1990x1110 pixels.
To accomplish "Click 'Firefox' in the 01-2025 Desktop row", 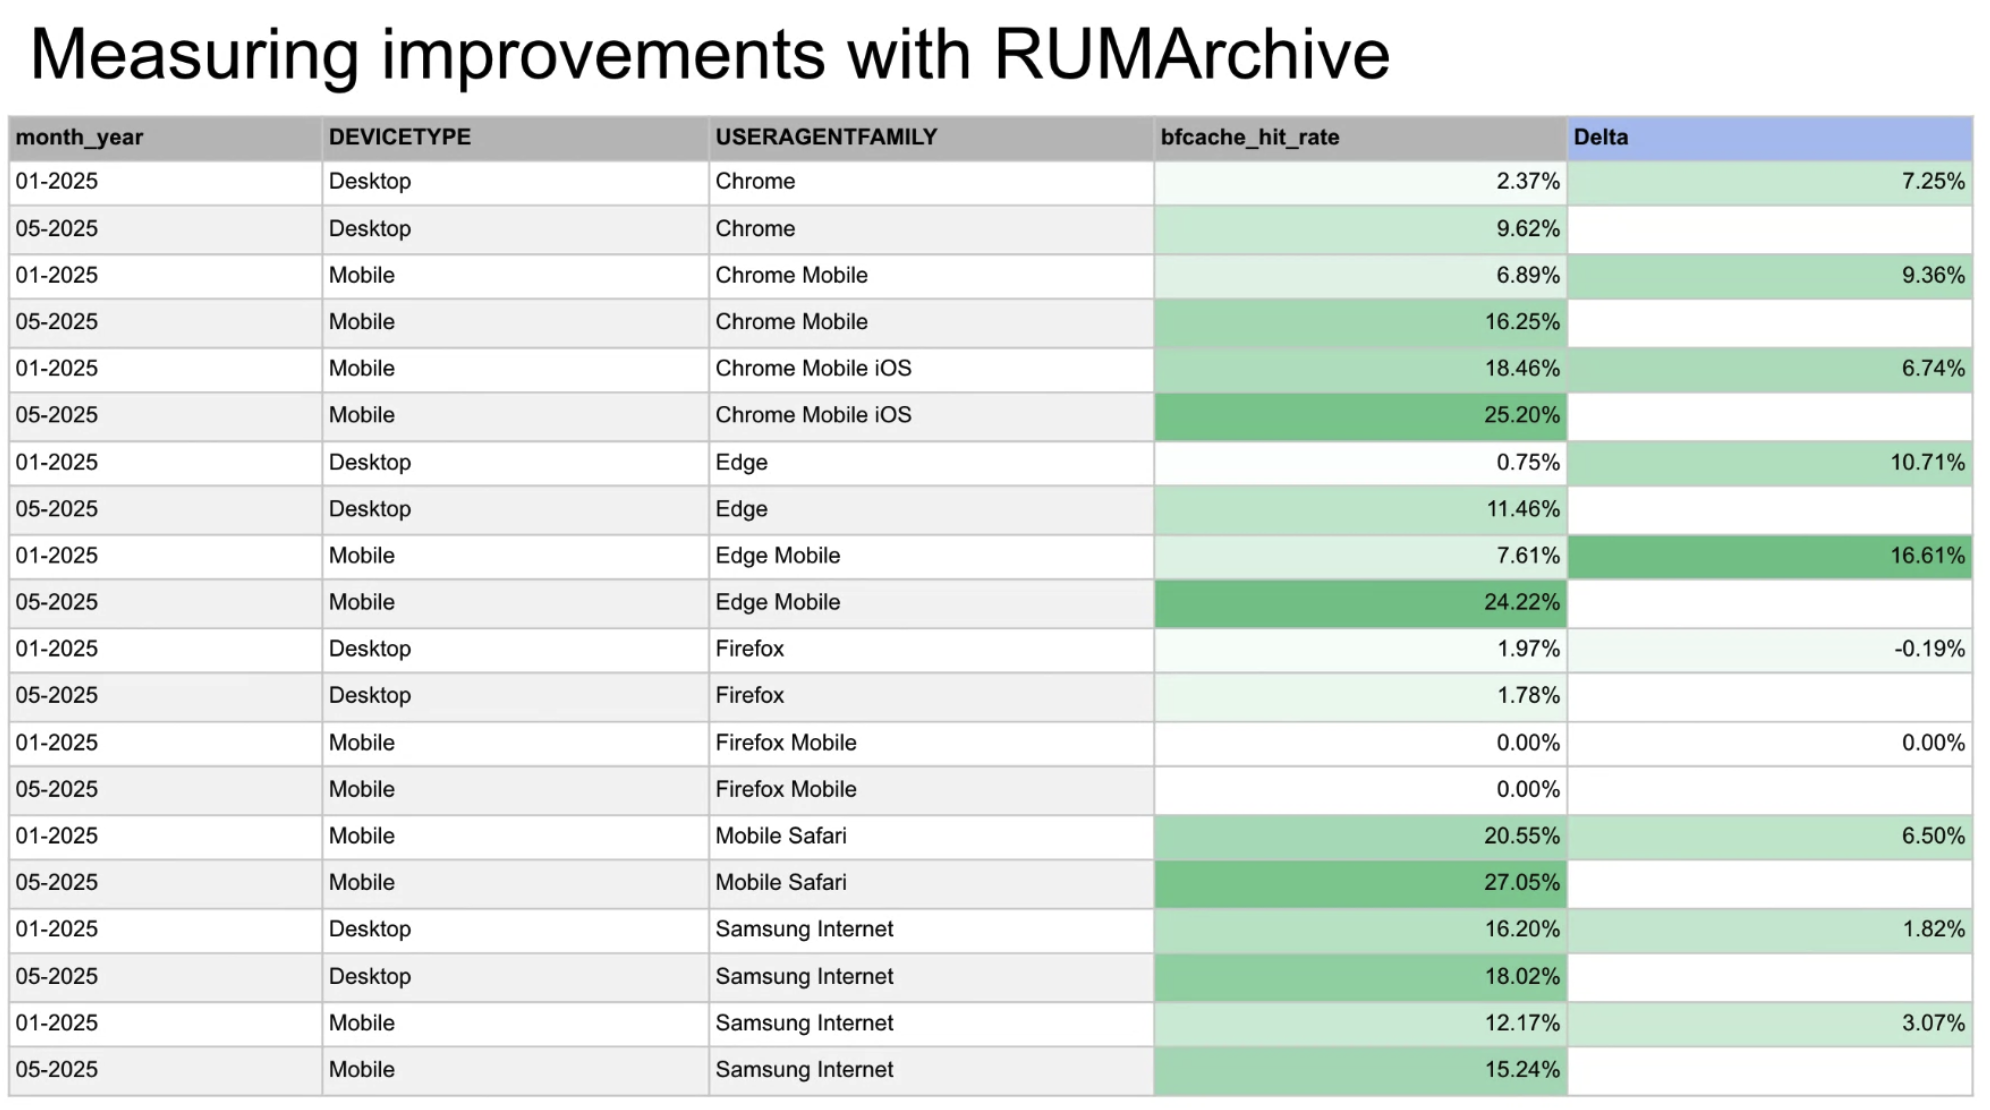I will tap(749, 649).
